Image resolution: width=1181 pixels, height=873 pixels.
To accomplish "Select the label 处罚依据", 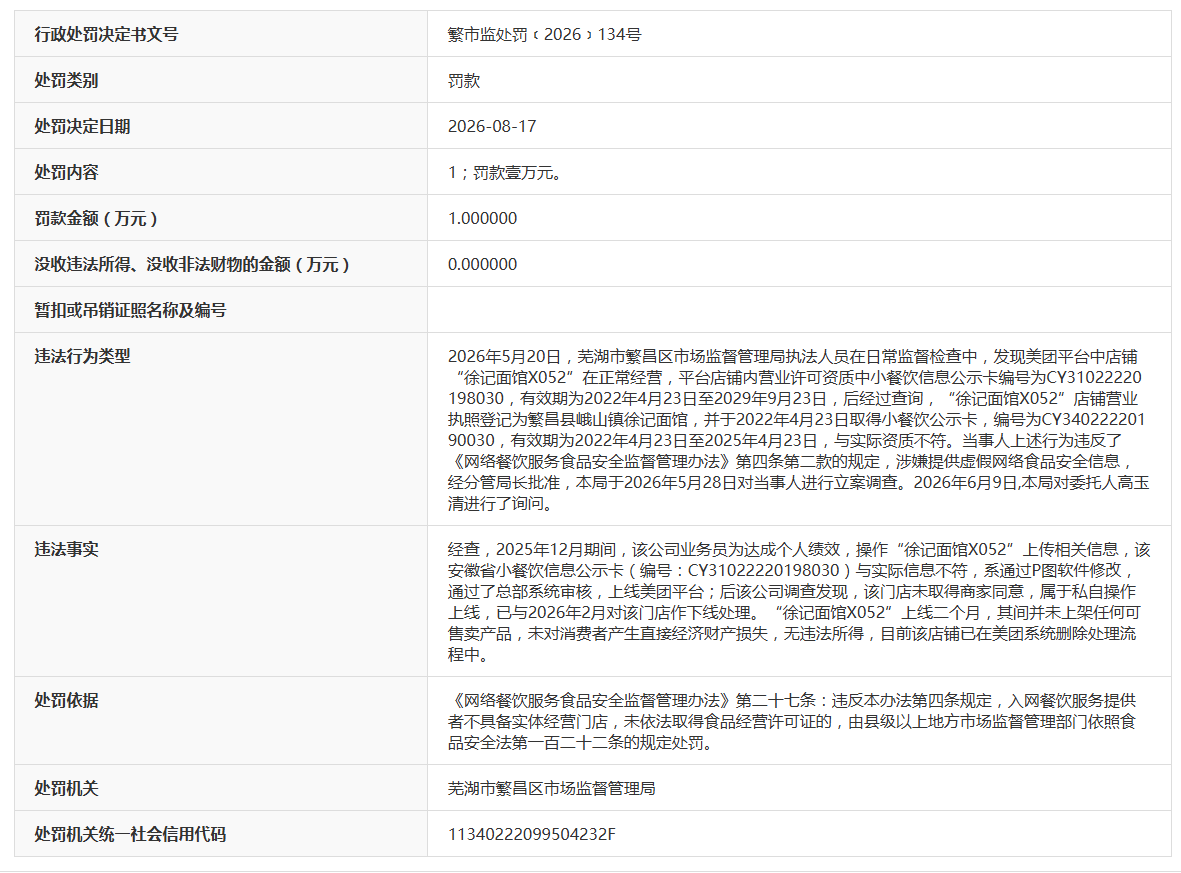I will click(66, 701).
